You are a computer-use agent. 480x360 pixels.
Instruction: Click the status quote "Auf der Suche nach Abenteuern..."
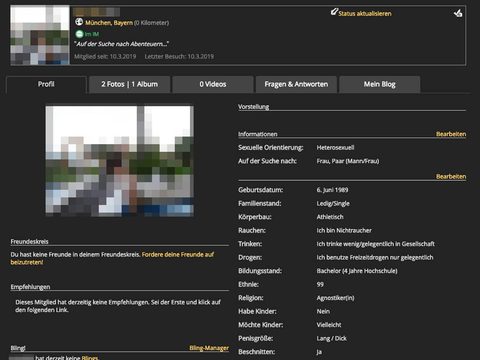point(121,44)
